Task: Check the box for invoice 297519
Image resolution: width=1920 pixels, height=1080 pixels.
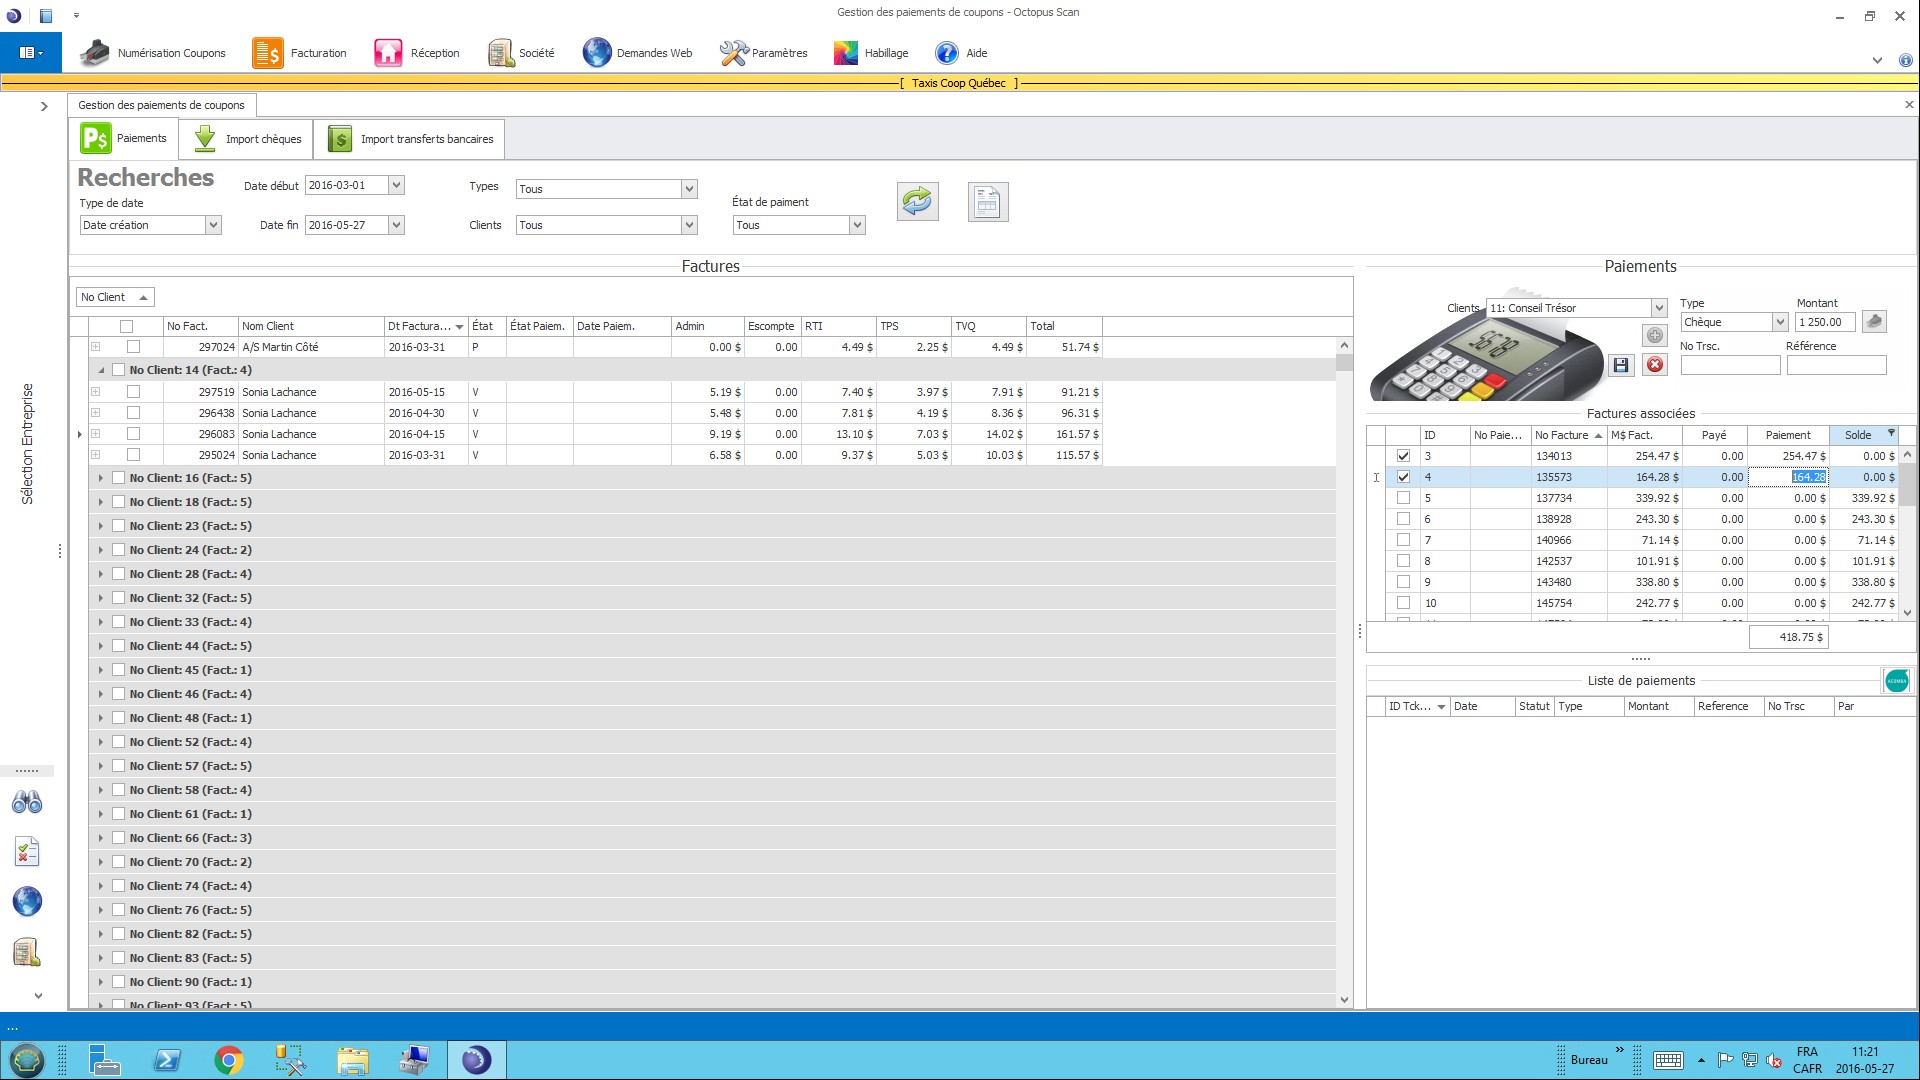Action: point(133,392)
